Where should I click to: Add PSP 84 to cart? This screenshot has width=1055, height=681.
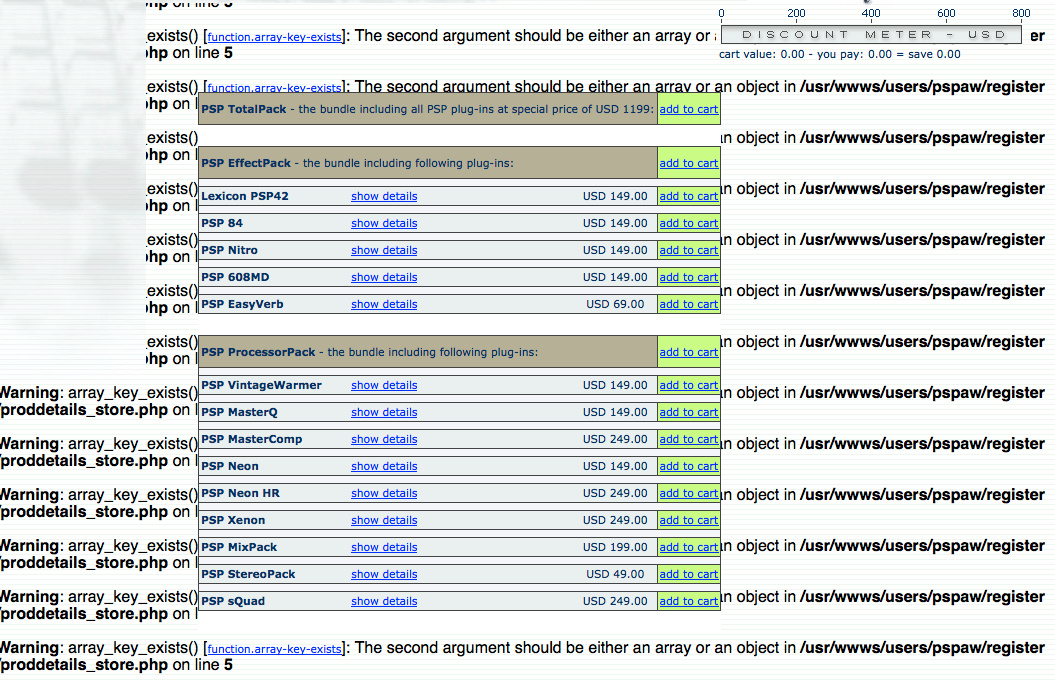[x=688, y=223]
